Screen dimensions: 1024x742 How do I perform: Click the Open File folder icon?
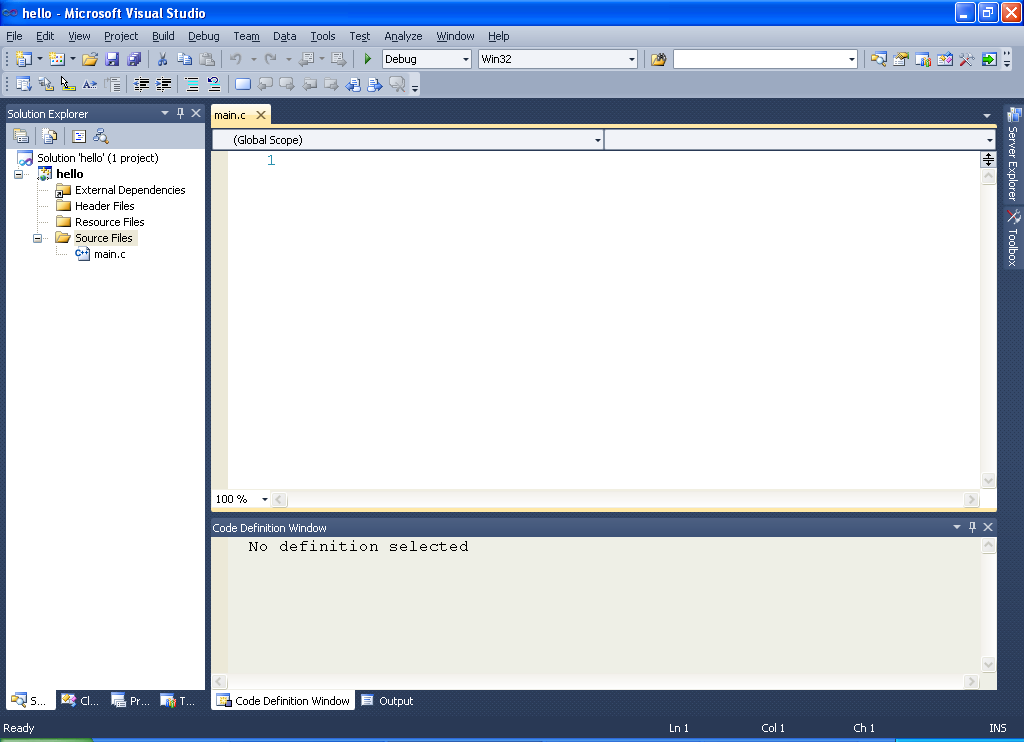tap(90, 59)
